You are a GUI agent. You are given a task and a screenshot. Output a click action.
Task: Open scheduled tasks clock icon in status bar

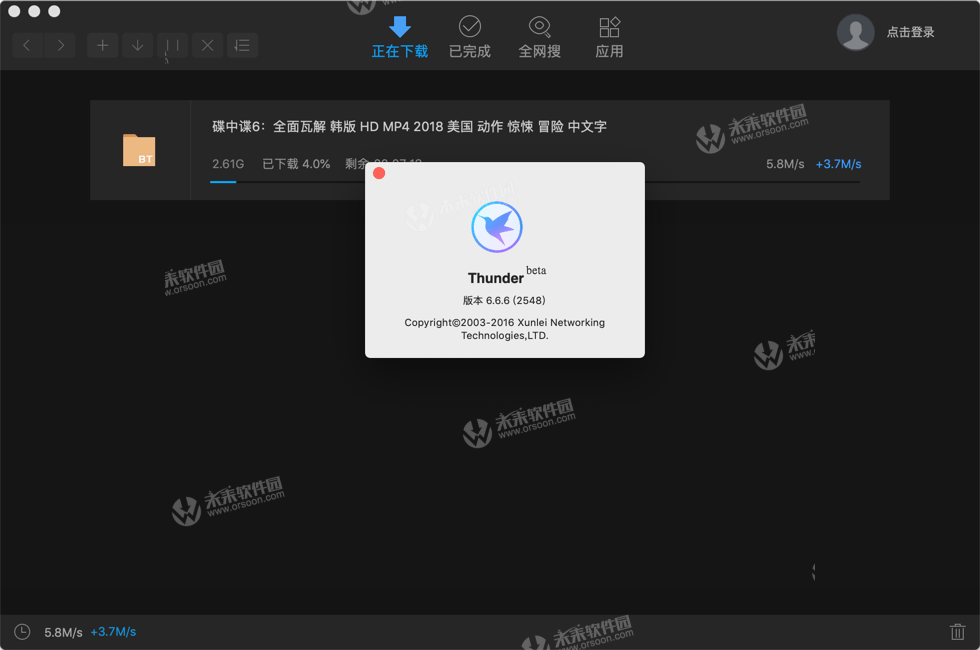pos(22,632)
